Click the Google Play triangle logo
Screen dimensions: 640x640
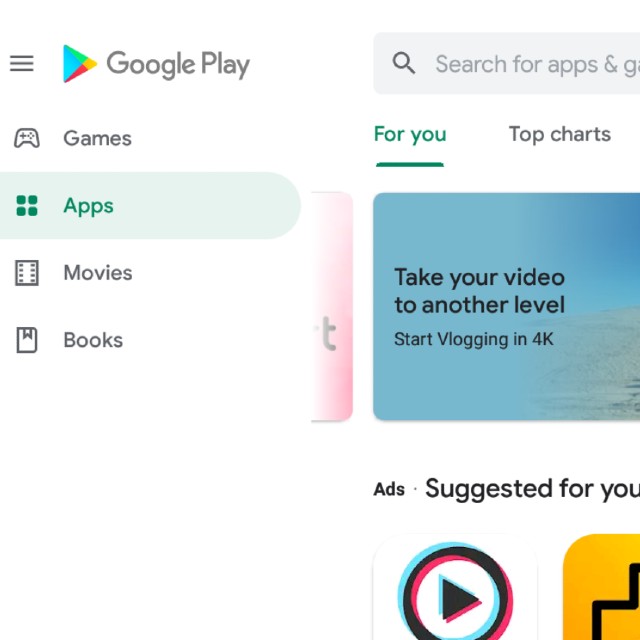[80, 64]
